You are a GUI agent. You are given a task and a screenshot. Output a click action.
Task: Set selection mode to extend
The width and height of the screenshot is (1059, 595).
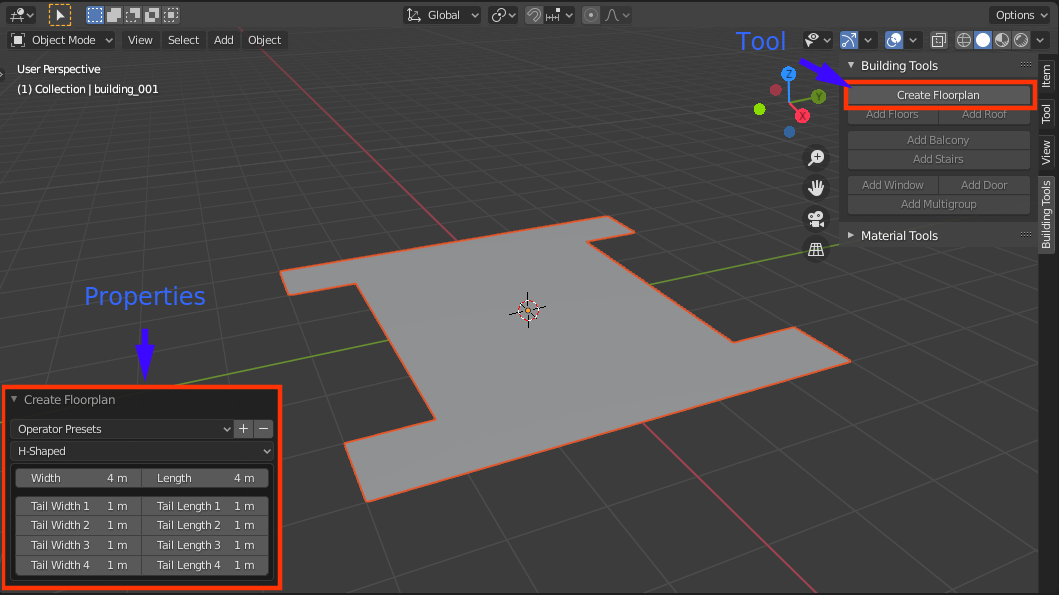point(114,15)
